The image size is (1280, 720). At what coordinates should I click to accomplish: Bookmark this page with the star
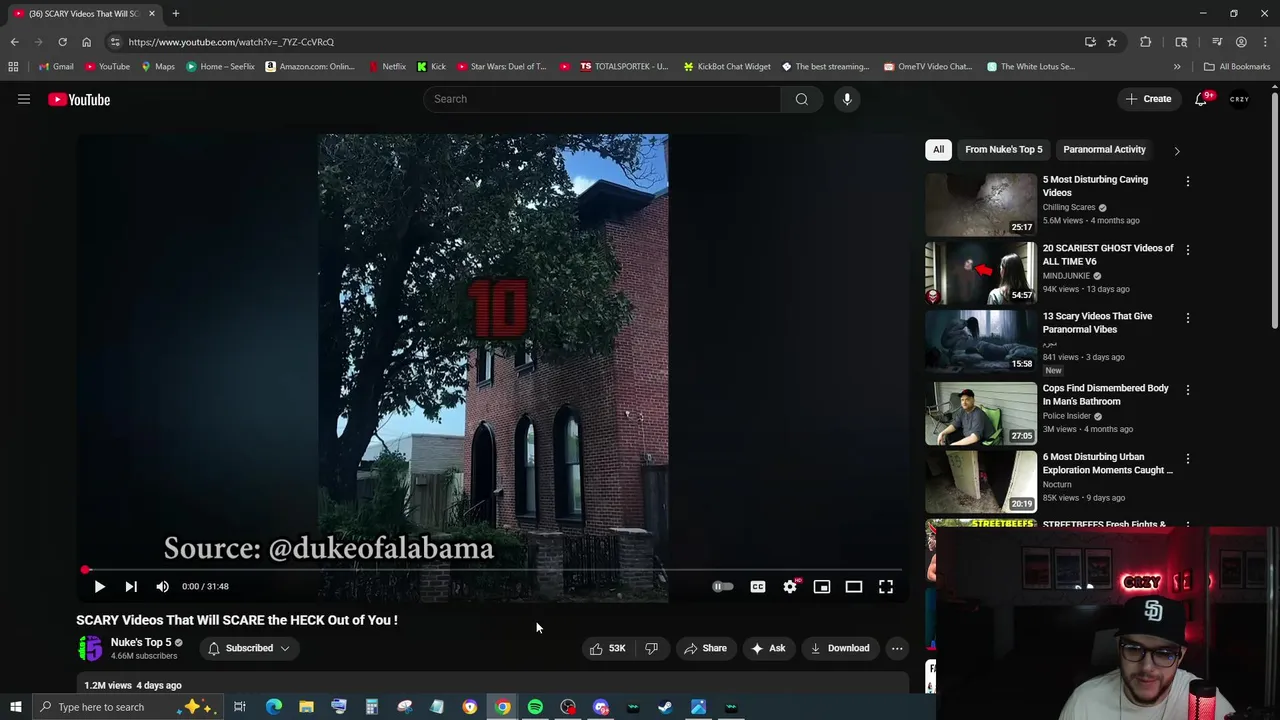point(1111,42)
